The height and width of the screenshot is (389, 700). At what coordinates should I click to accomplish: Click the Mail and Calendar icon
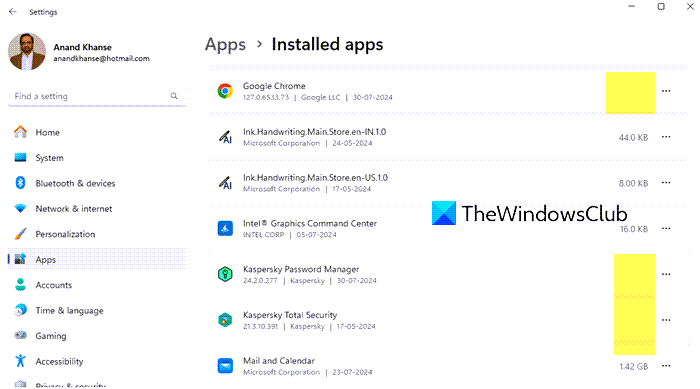tap(225, 366)
